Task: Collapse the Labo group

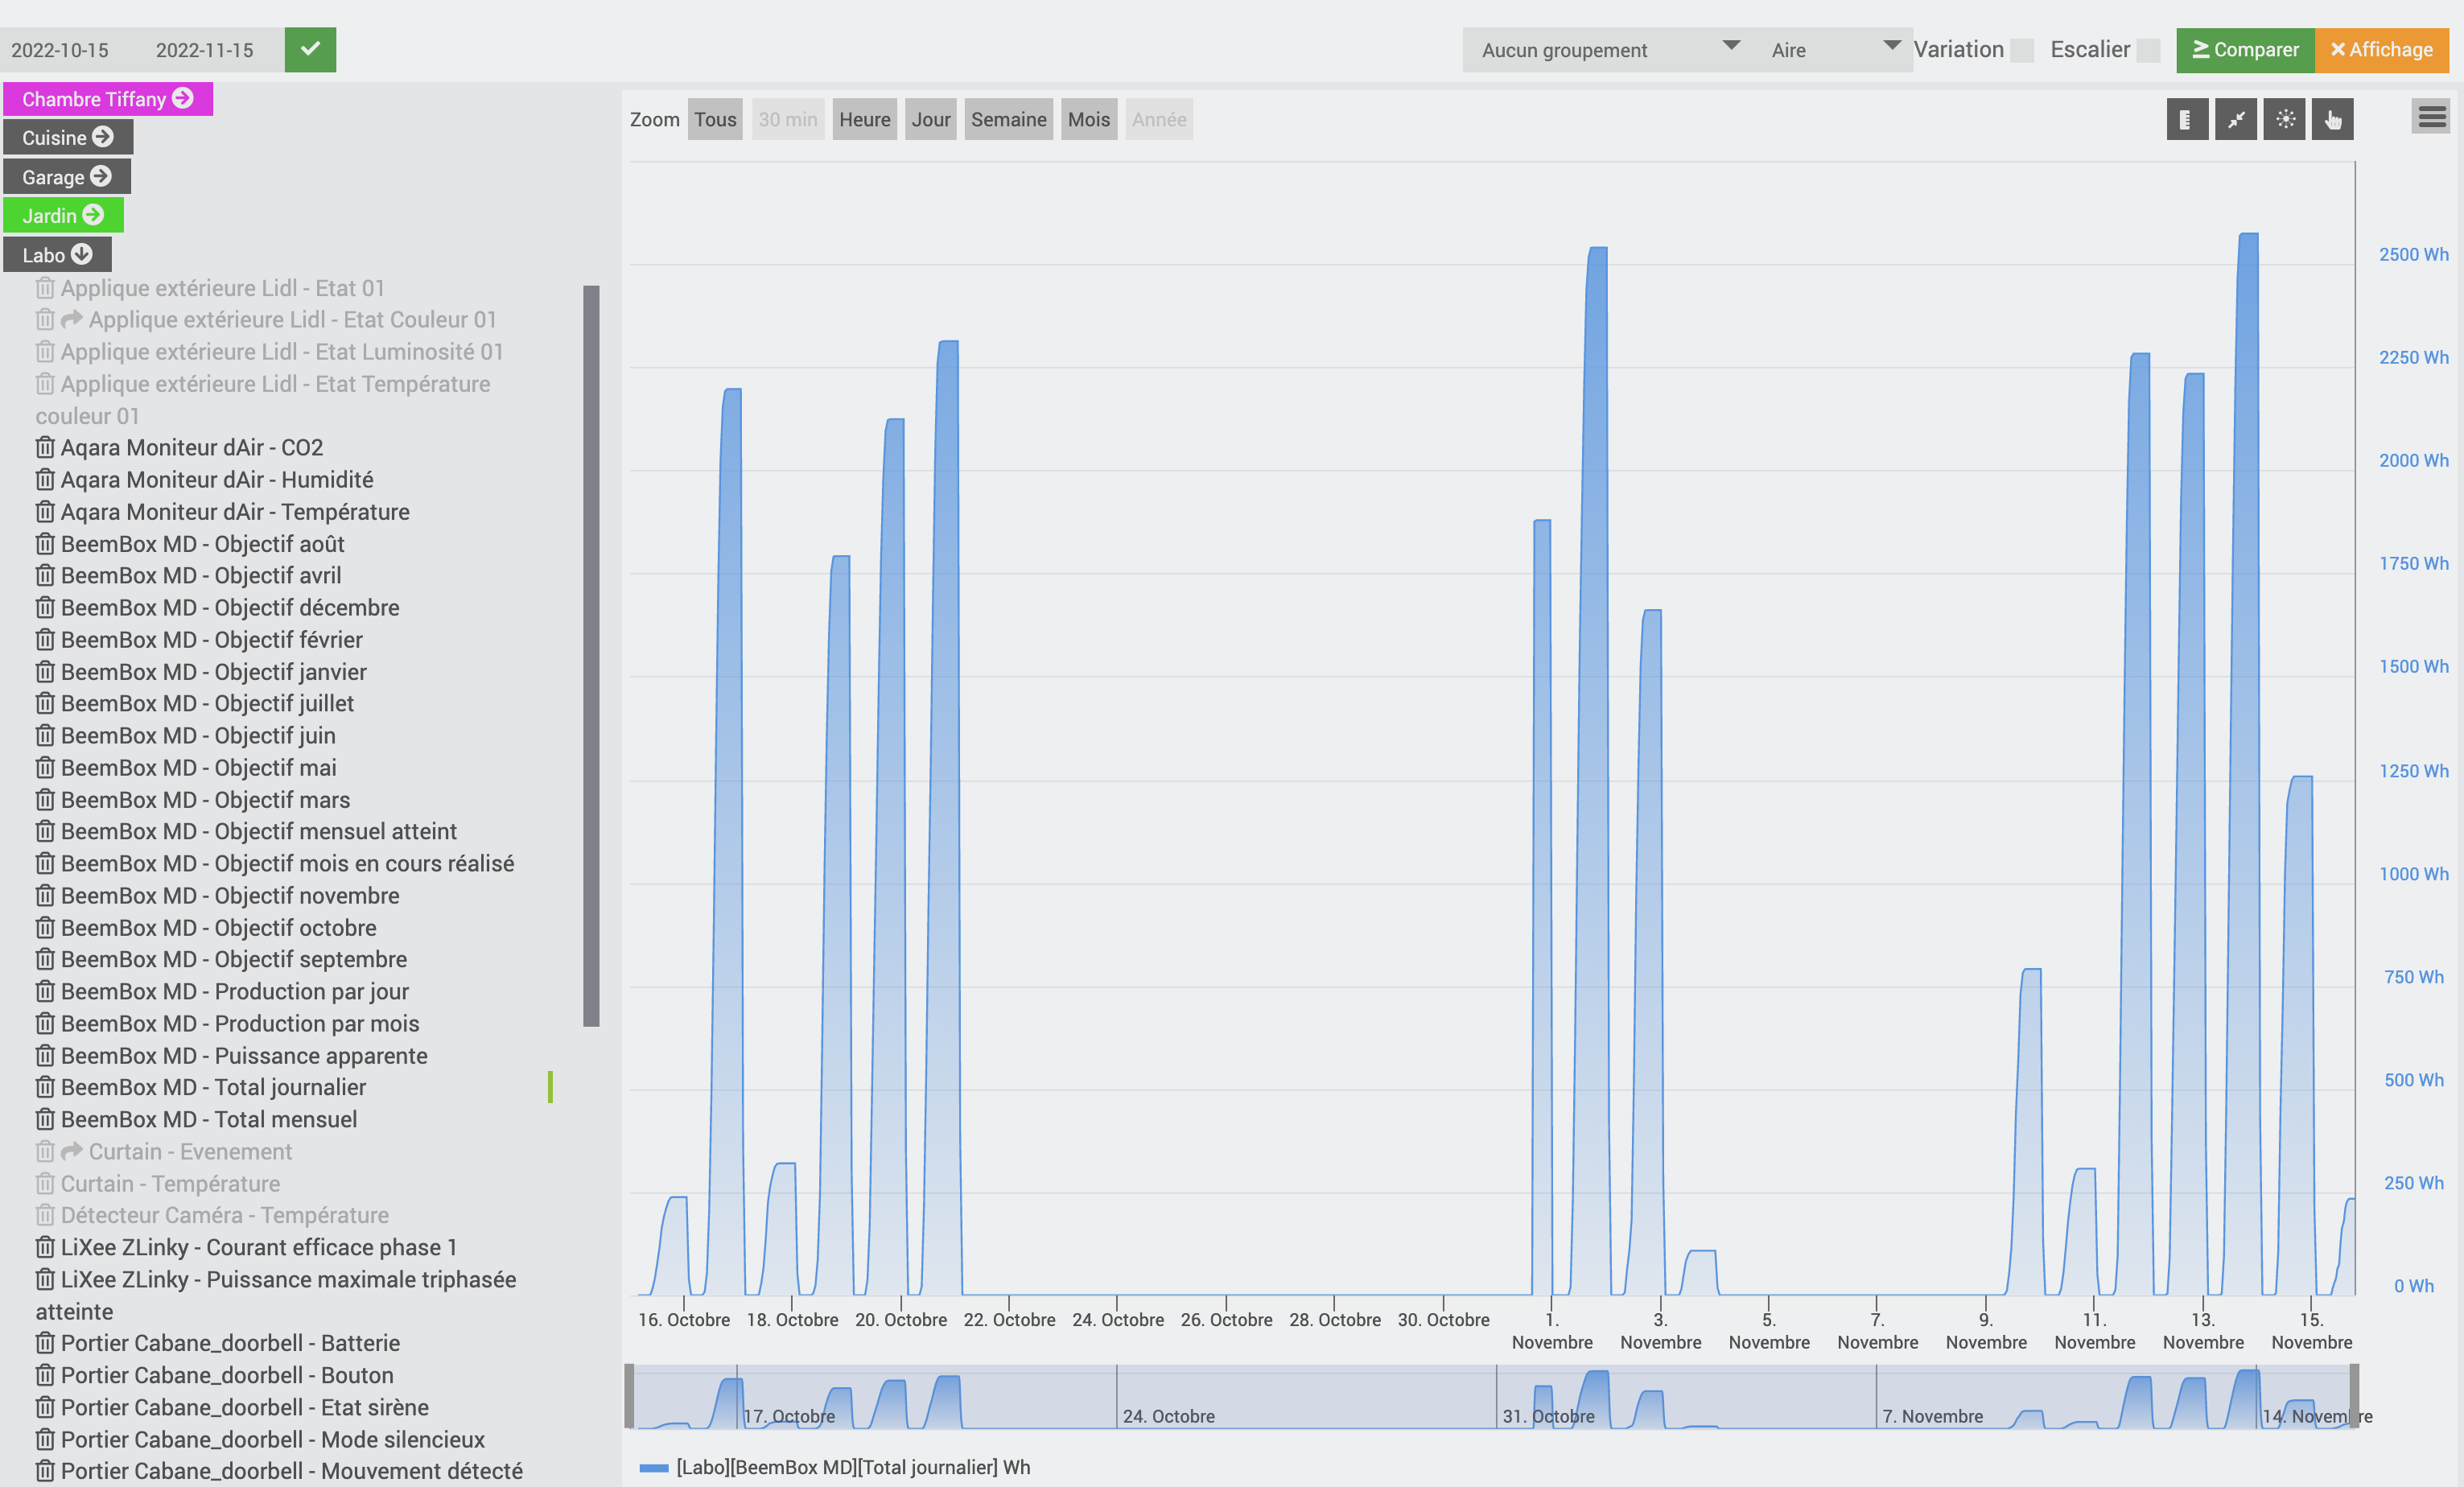Action: click(x=57, y=254)
